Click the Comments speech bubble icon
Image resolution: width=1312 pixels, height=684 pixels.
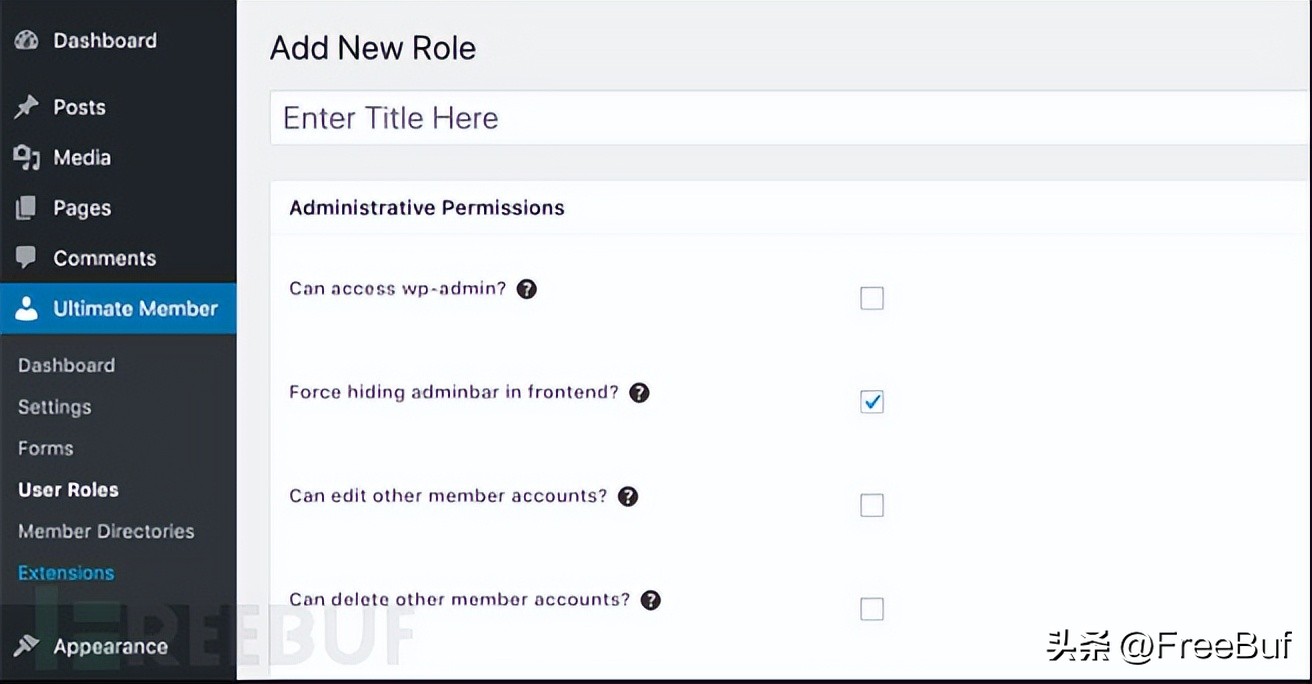pos(26,258)
